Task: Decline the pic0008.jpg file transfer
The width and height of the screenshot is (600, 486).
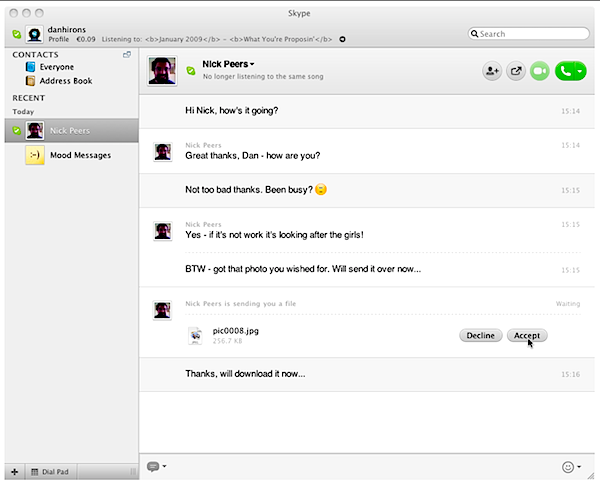Action: tap(481, 336)
